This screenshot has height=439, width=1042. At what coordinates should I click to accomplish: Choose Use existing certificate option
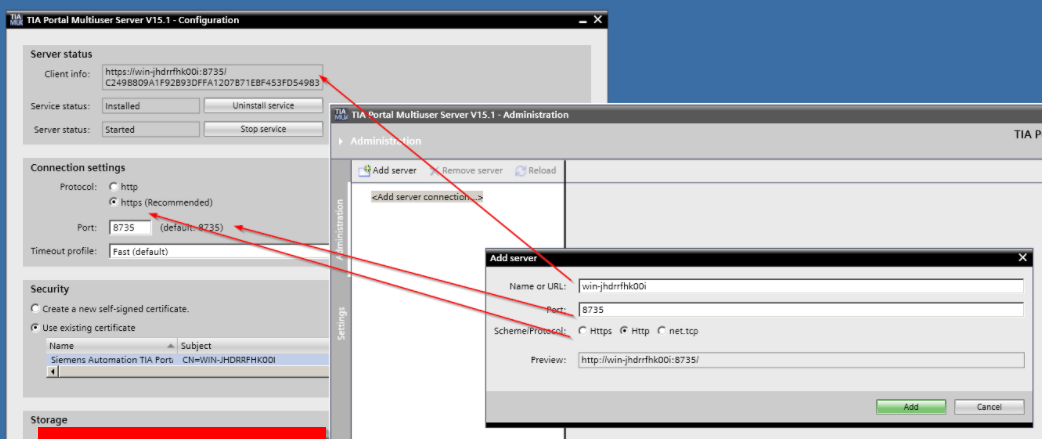point(35,327)
